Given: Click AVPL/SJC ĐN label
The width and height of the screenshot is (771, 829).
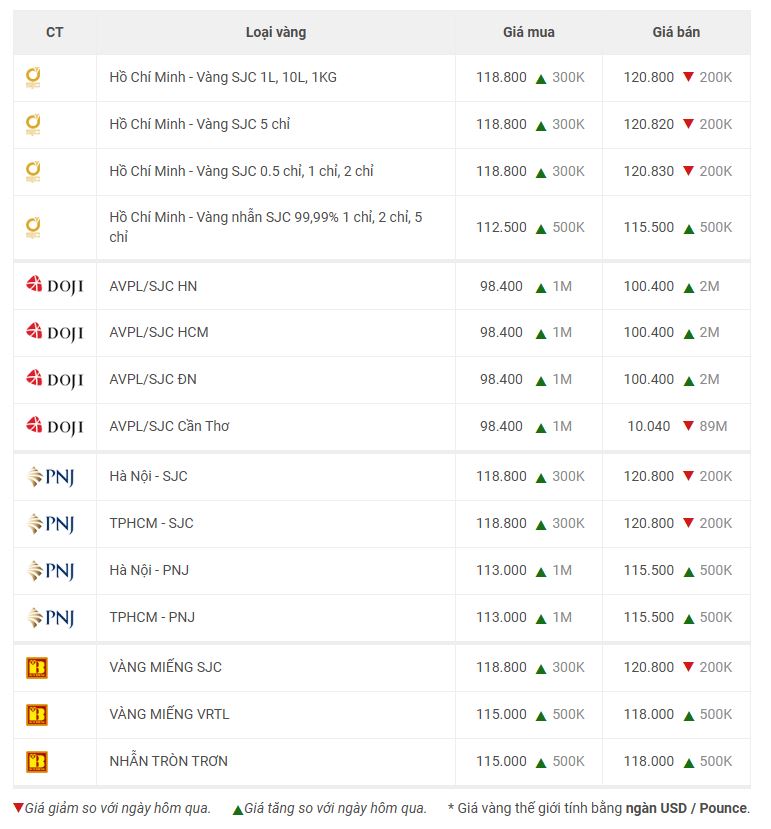Looking at the screenshot, I should pos(153,379).
